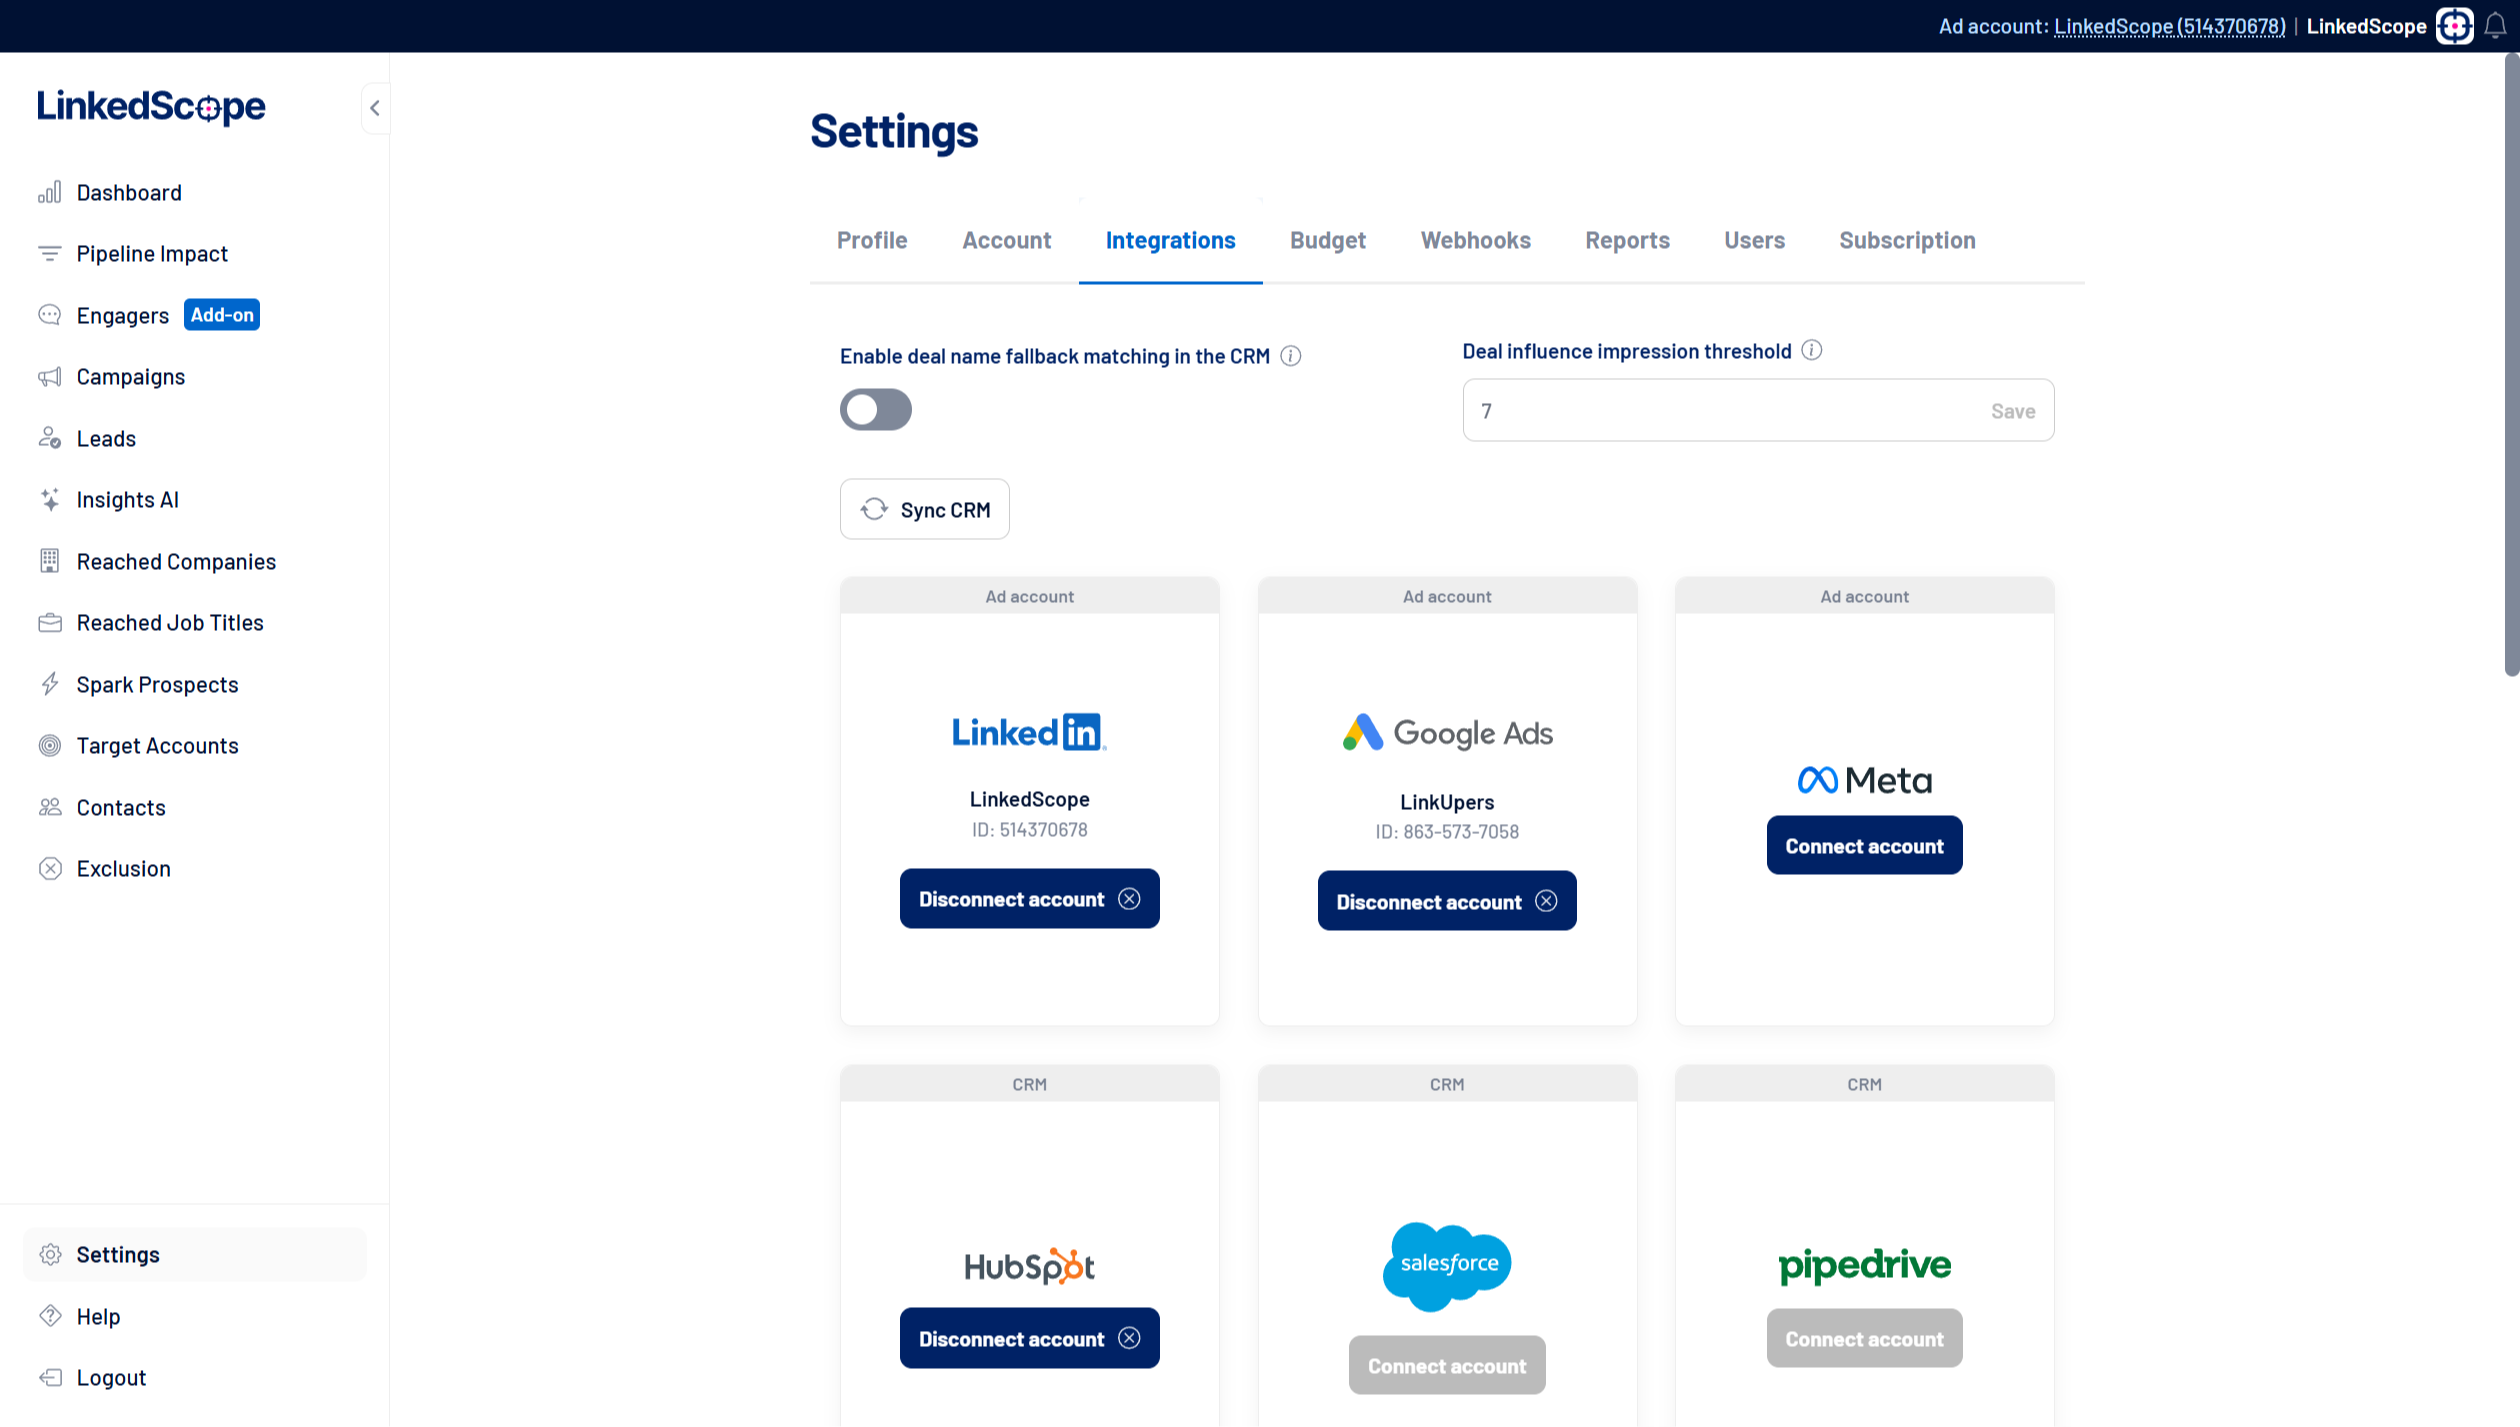
Task: Click the Insights AI sparkle icon
Action: click(x=50, y=499)
